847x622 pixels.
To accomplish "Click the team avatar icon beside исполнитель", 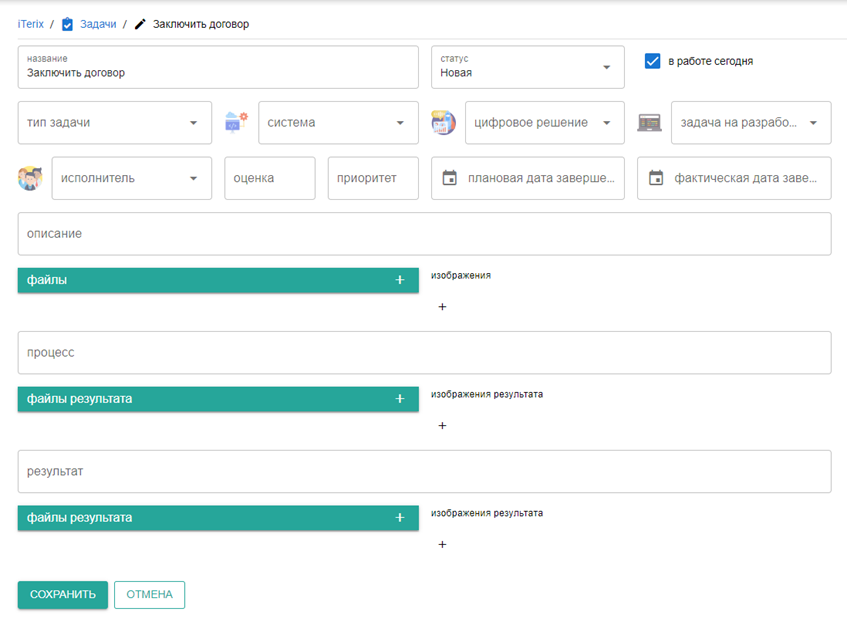I will (x=30, y=178).
